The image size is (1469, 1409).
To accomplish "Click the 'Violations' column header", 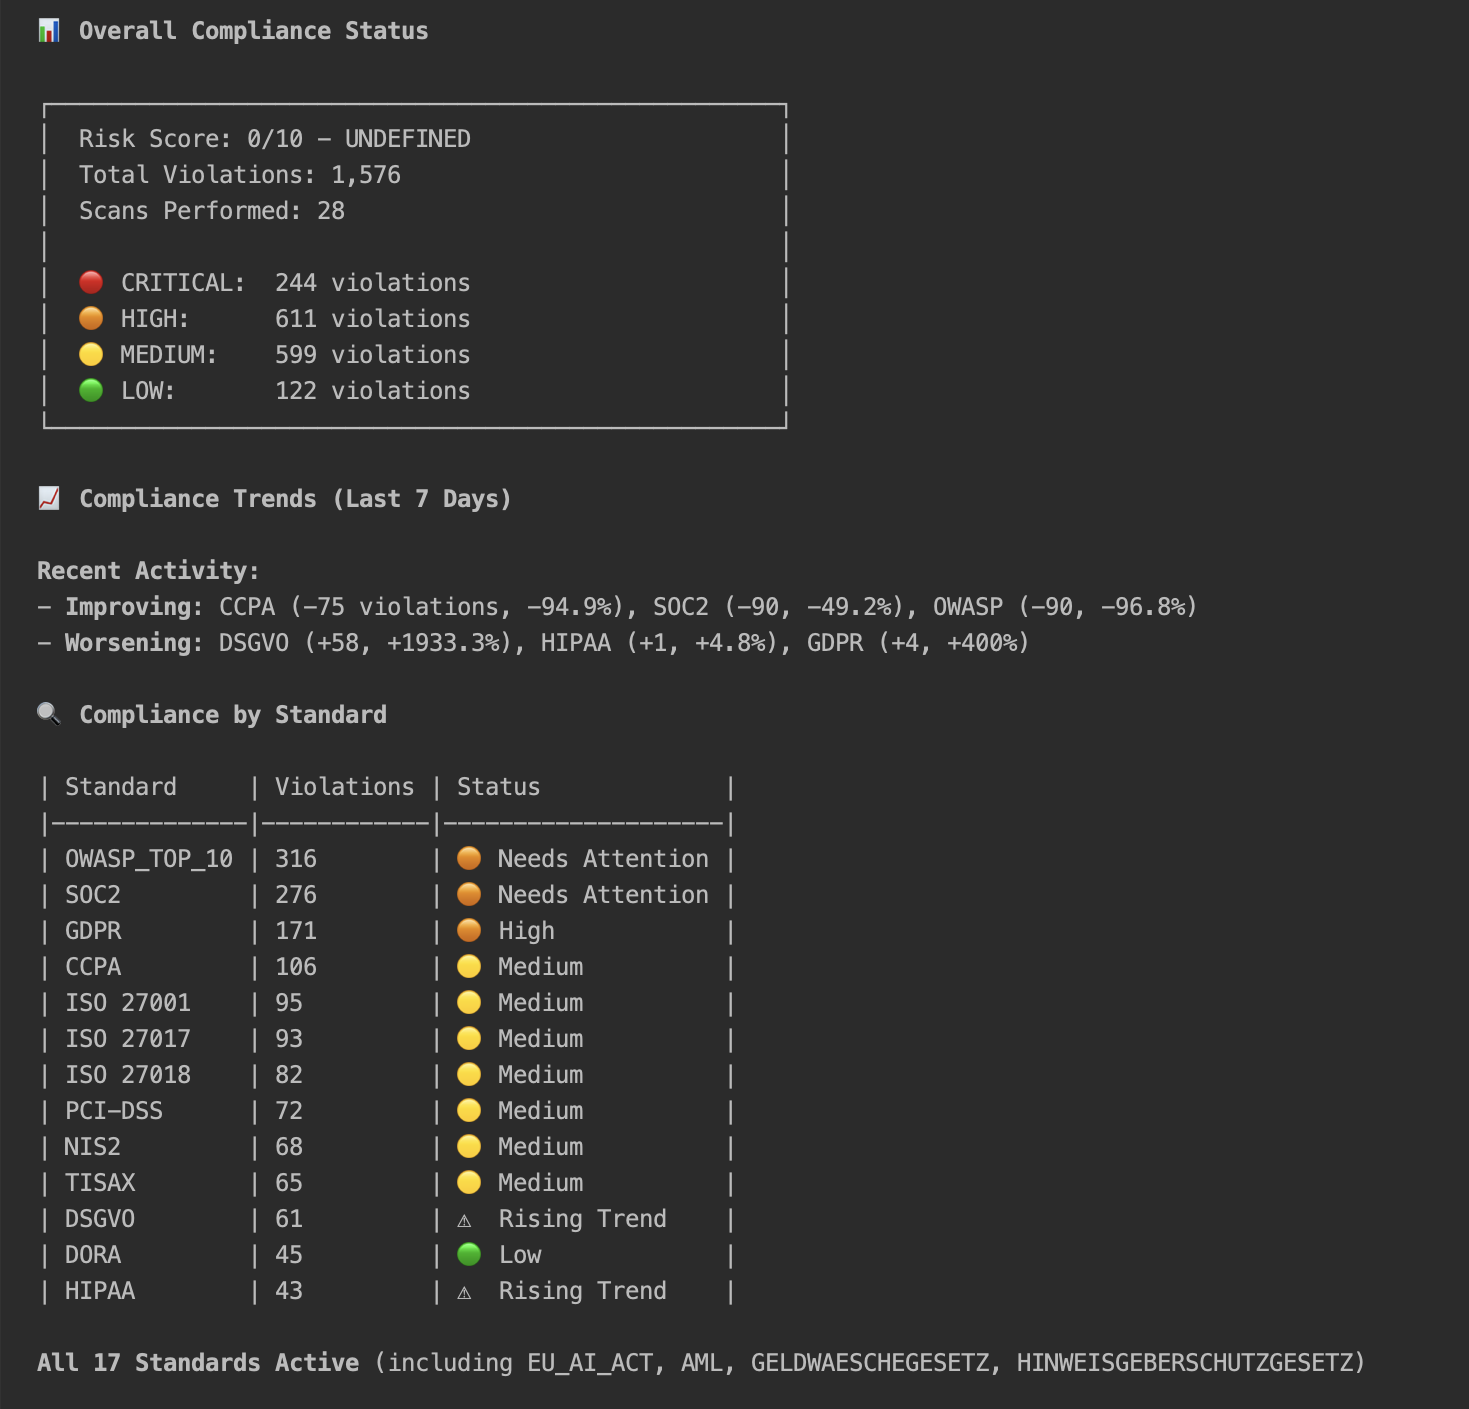I will point(345,787).
